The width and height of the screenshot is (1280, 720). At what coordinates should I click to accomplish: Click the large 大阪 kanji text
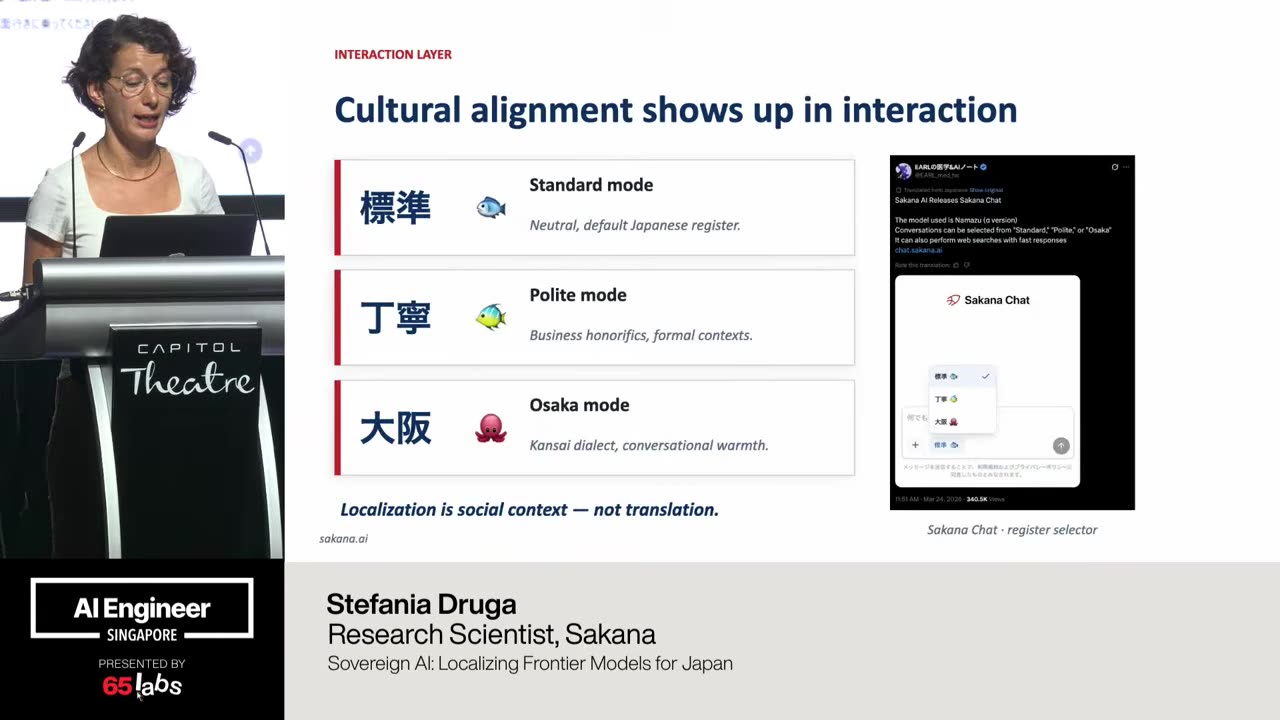point(395,428)
